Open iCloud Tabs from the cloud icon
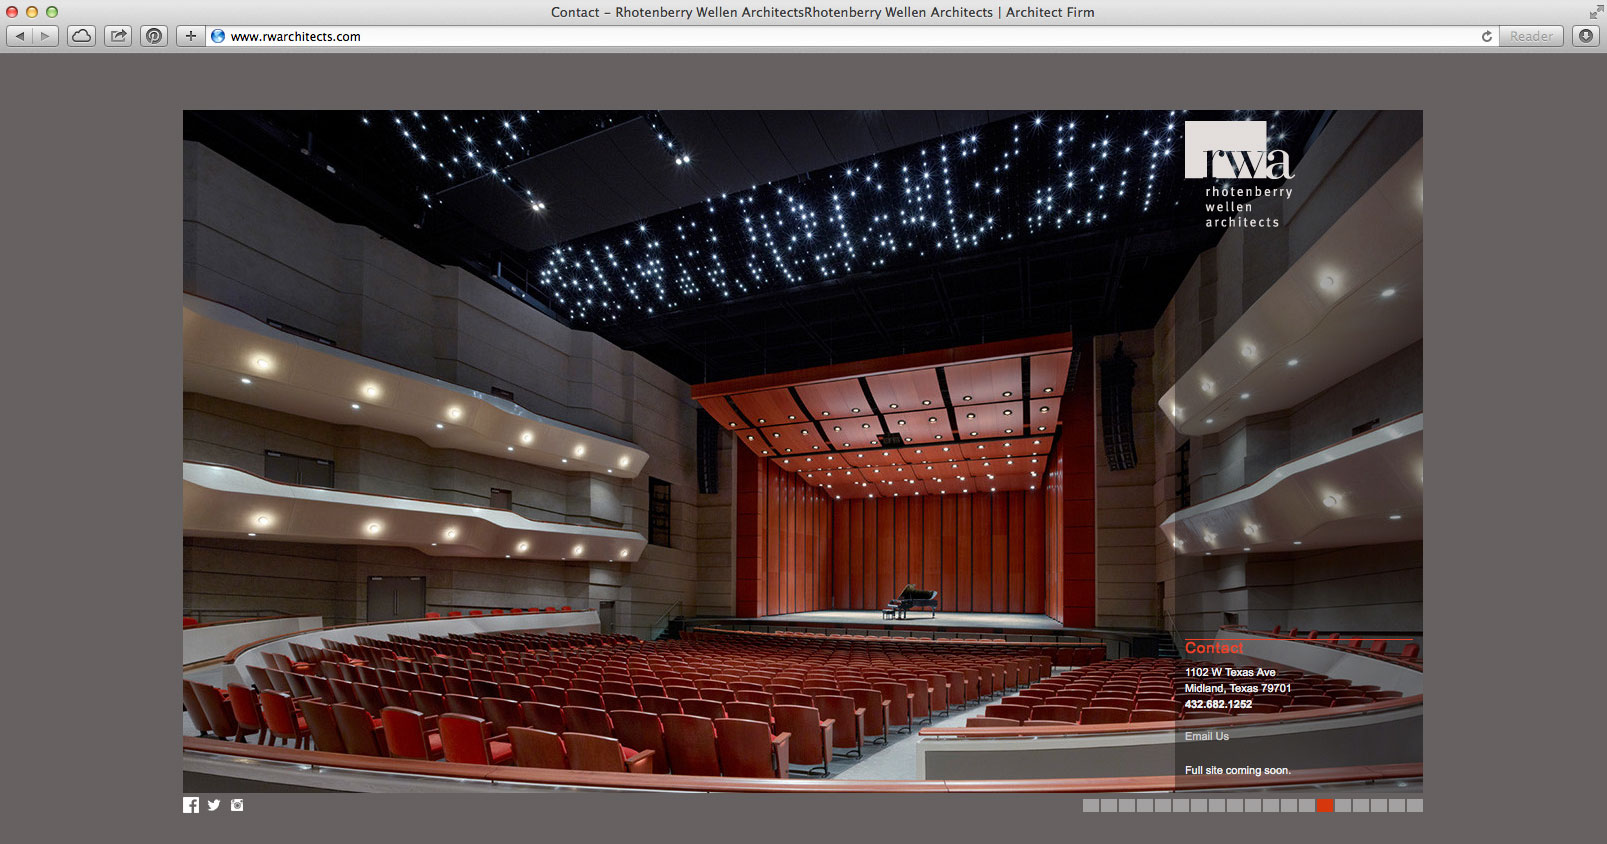1607x844 pixels. (82, 36)
